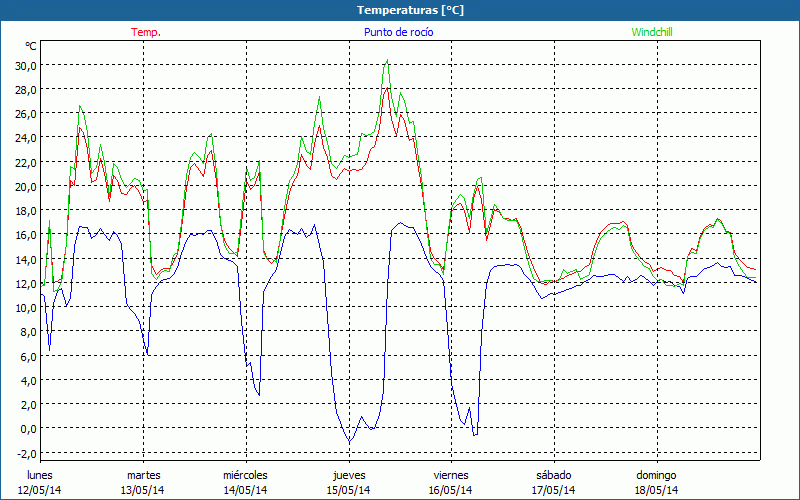
Task: Pick the jueves 15/05/14 date label
Action: pyautogui.click(x=348, y=482)
